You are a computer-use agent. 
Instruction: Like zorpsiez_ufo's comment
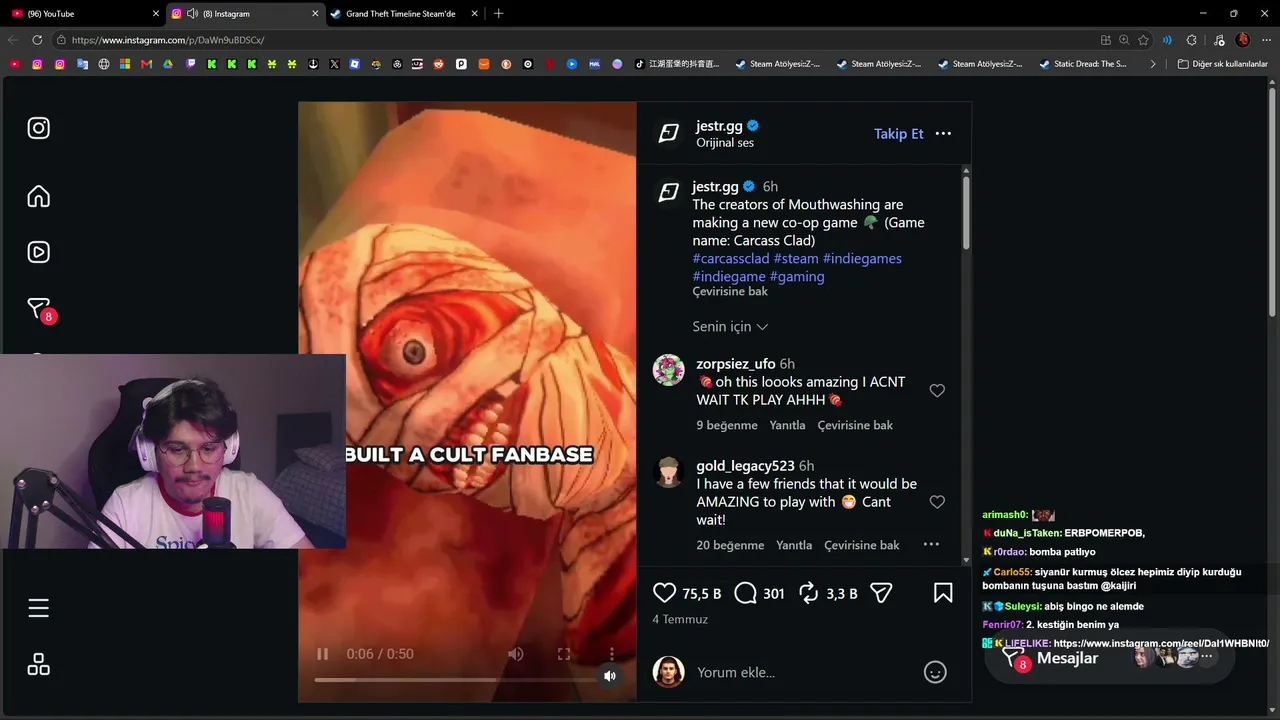[937, 391]
